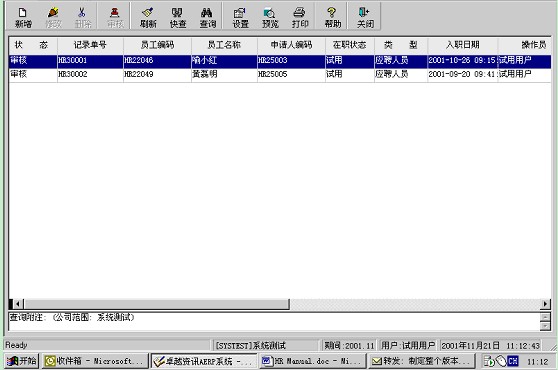
Task: Click the 打印 printer icon
Action: point(300,17)
